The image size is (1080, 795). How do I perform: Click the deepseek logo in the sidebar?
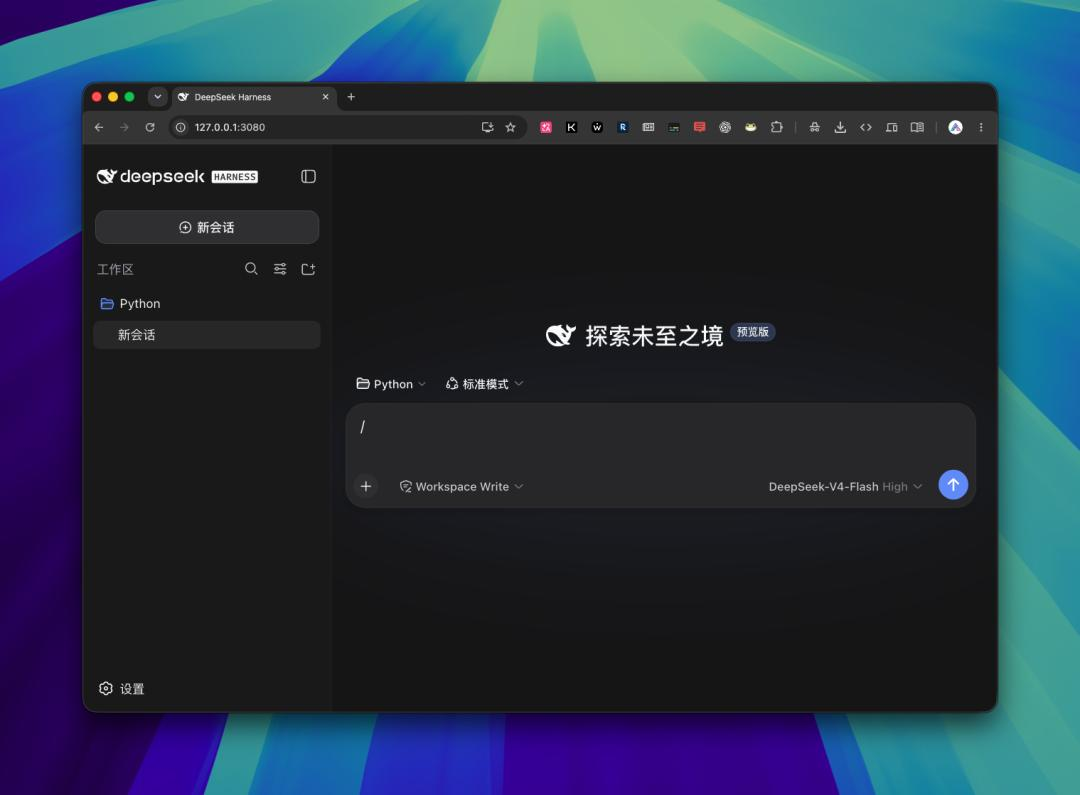[177, 177]
